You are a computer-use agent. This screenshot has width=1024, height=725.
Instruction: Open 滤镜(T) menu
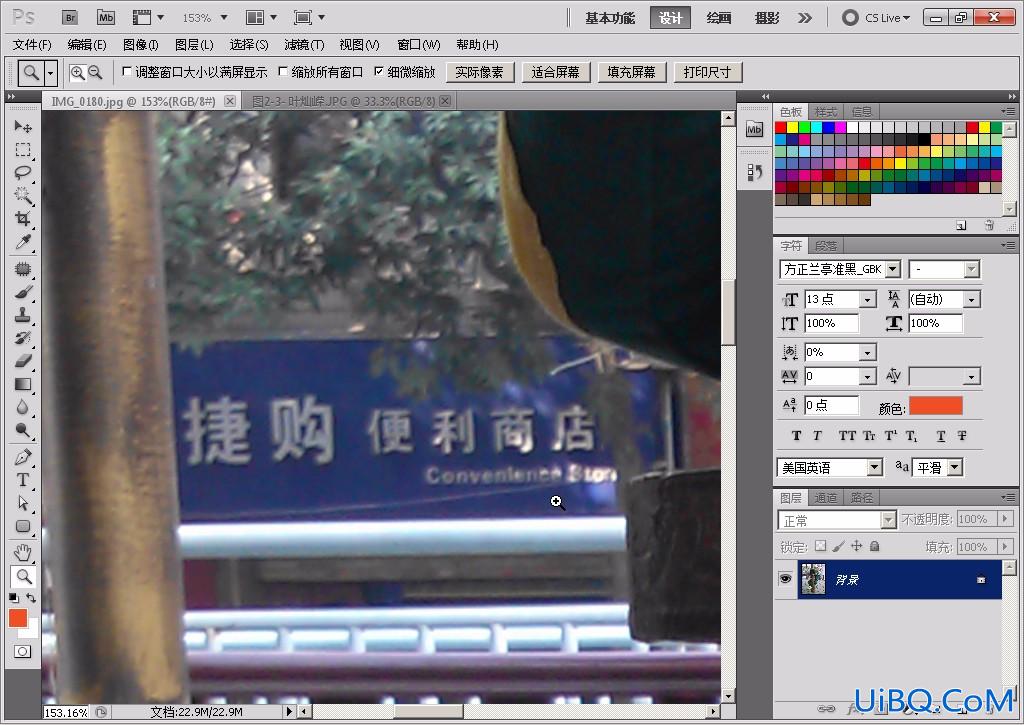click(304, 44)
